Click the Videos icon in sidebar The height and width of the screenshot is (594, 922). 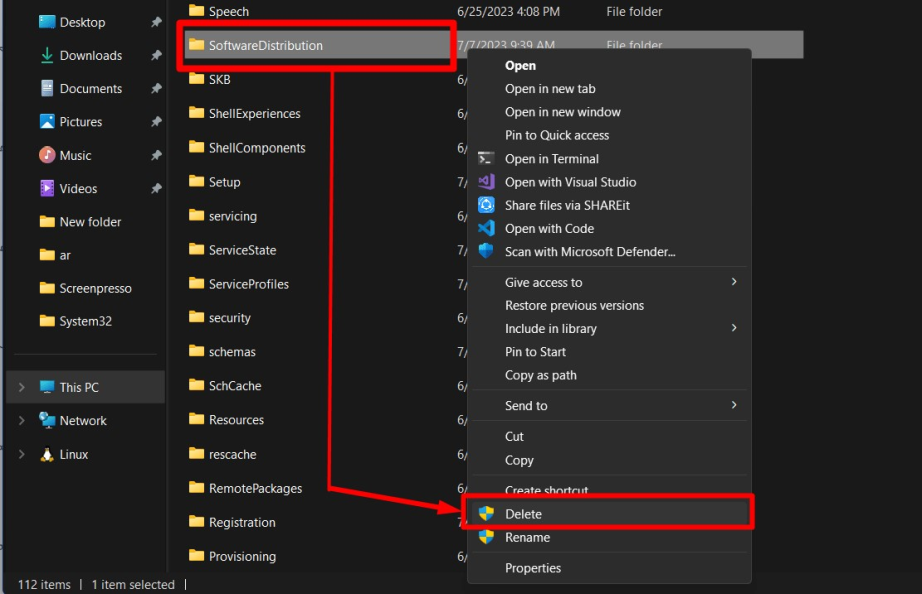[x=47, y=188]
